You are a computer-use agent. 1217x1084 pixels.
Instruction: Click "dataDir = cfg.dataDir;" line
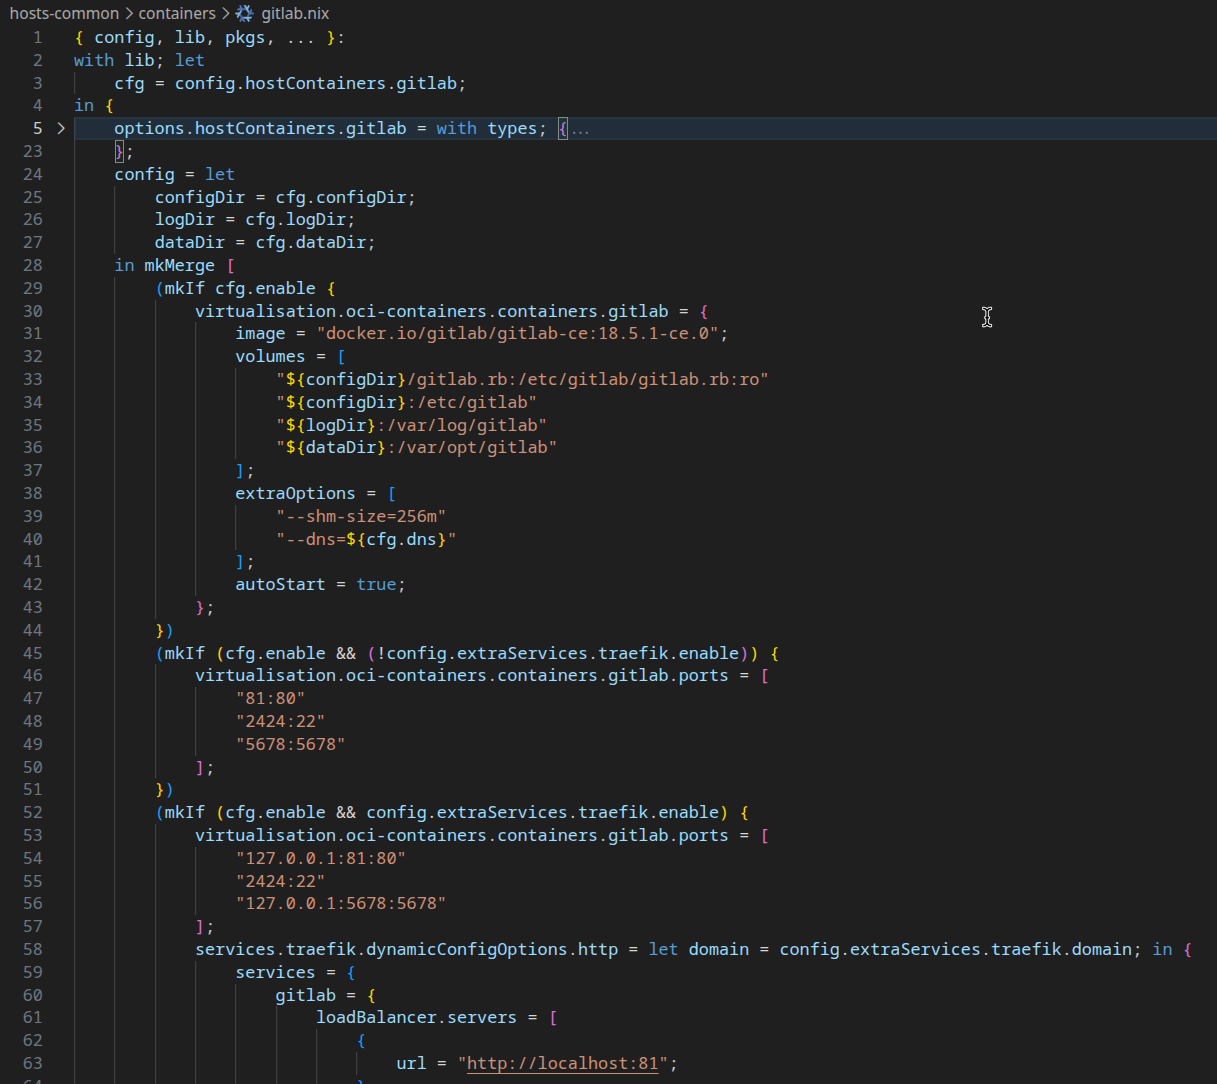coord(265,242)
